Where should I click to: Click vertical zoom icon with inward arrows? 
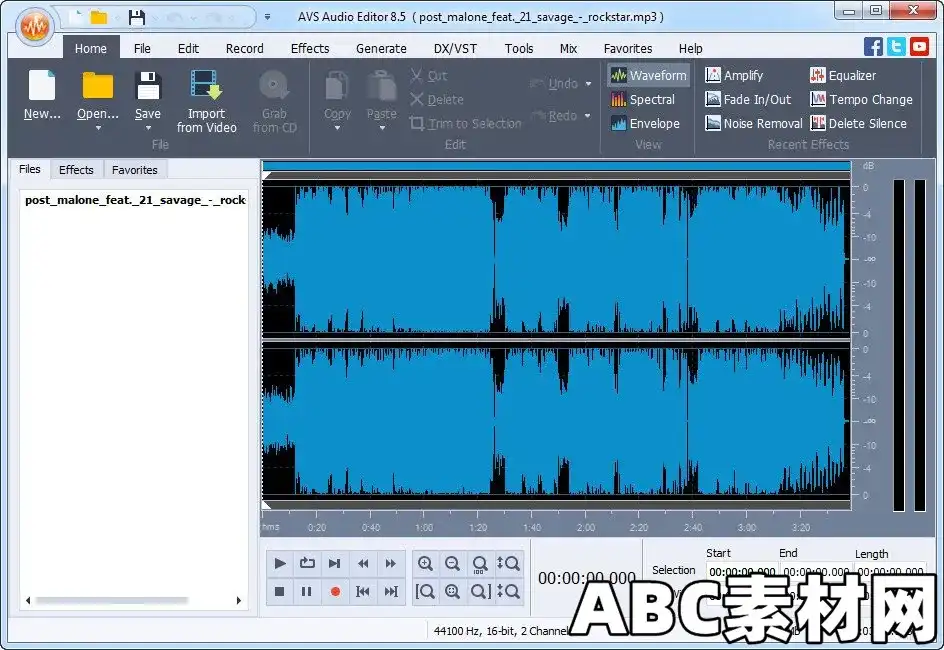(x=508, y=592)
